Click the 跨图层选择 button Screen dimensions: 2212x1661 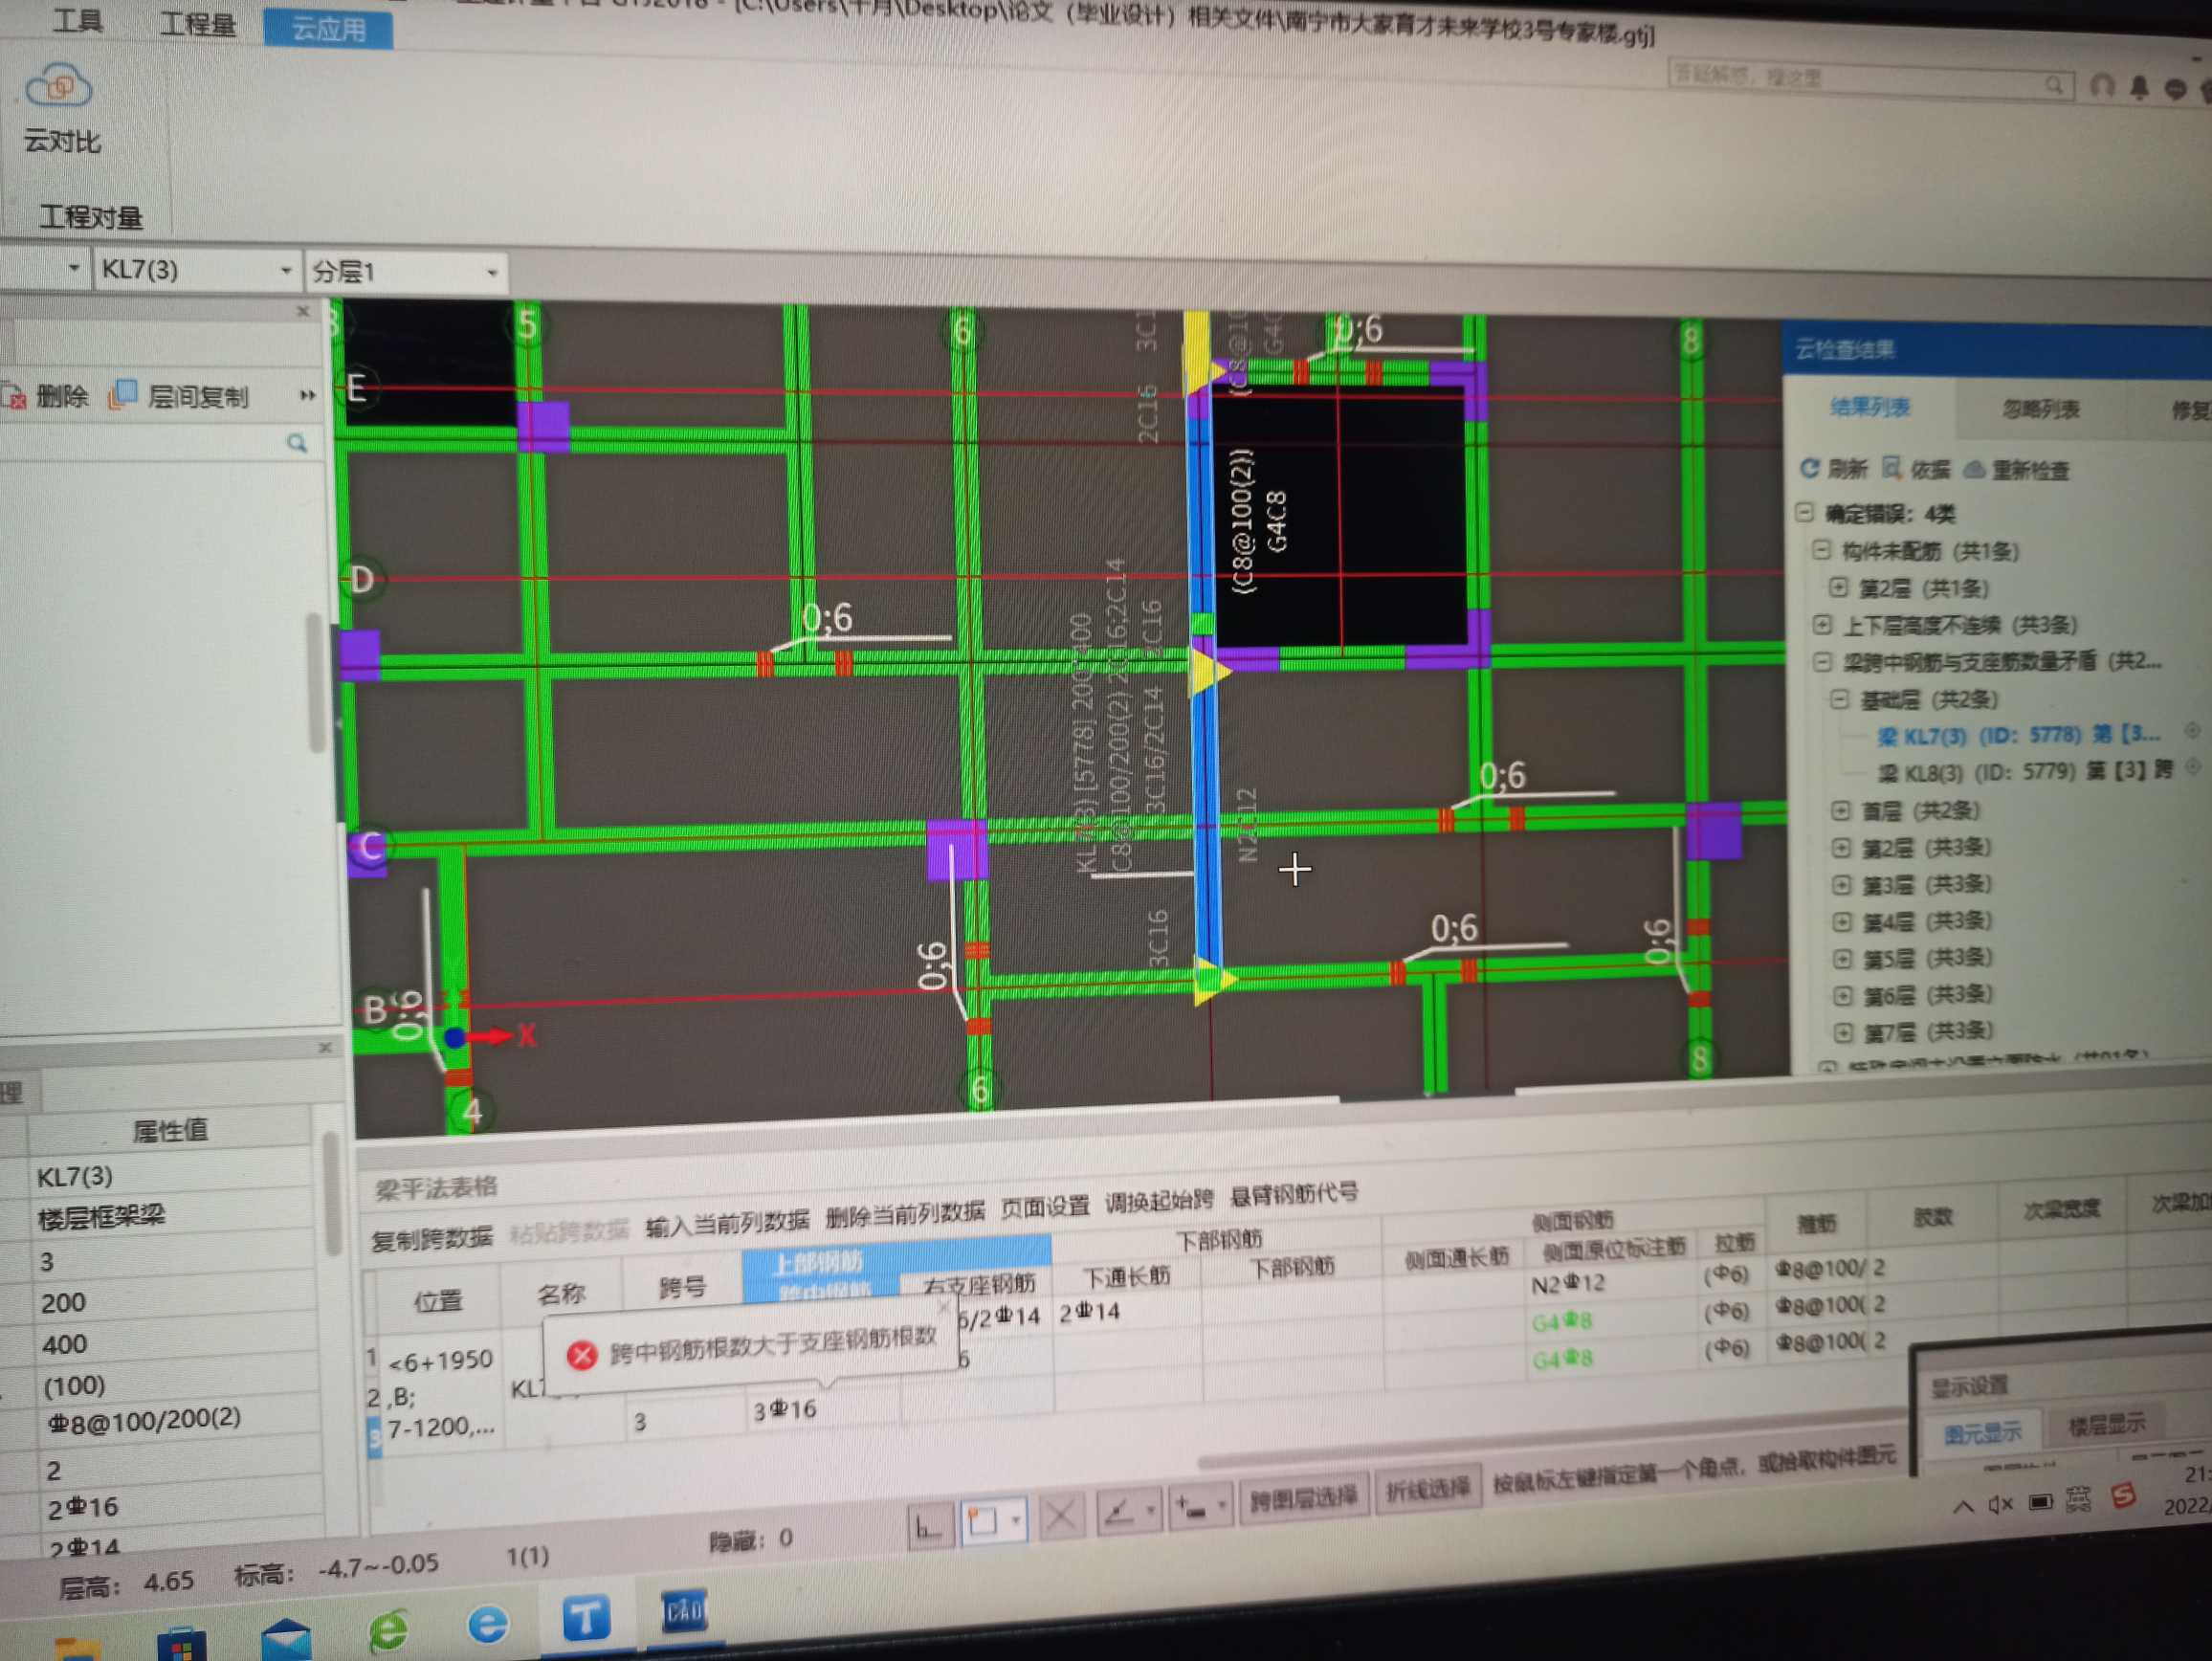pos(1303,1497)
